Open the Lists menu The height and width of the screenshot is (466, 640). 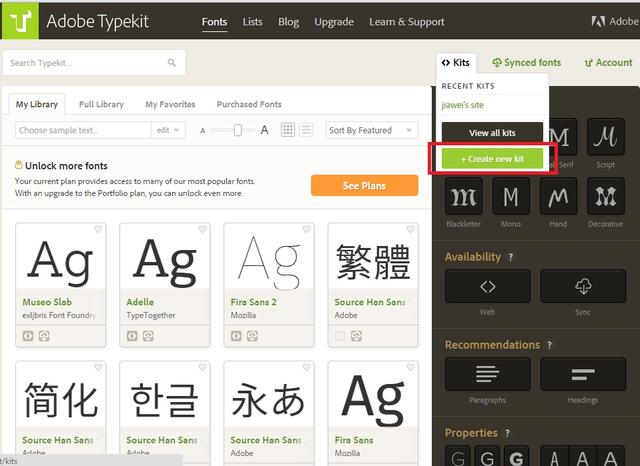coord(252,22)
